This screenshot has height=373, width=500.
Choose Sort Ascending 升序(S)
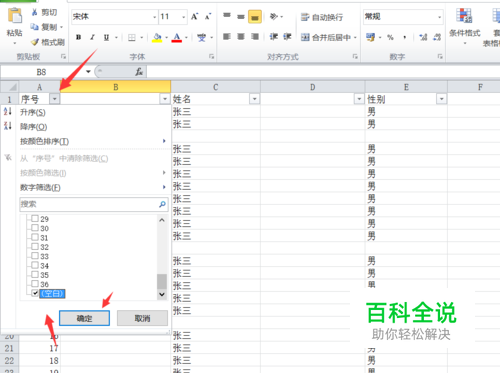click(33, 112)
